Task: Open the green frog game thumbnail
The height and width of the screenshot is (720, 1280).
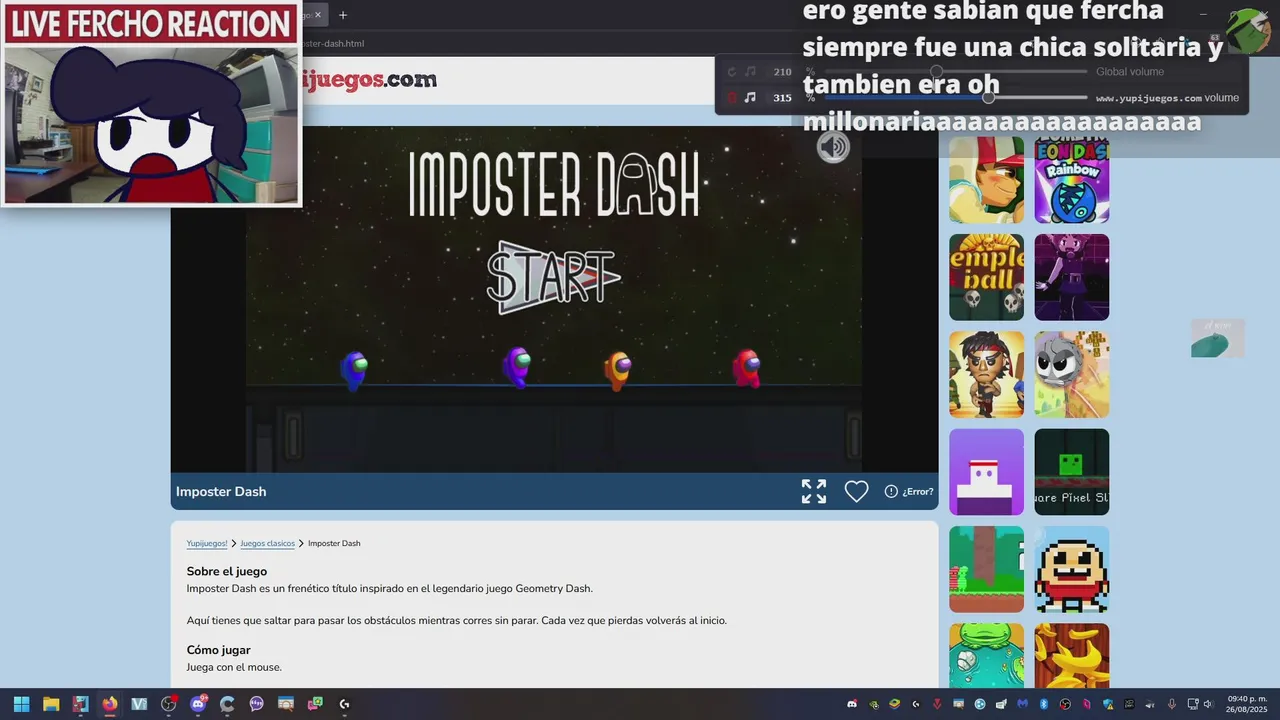Action: click(987, 656)
